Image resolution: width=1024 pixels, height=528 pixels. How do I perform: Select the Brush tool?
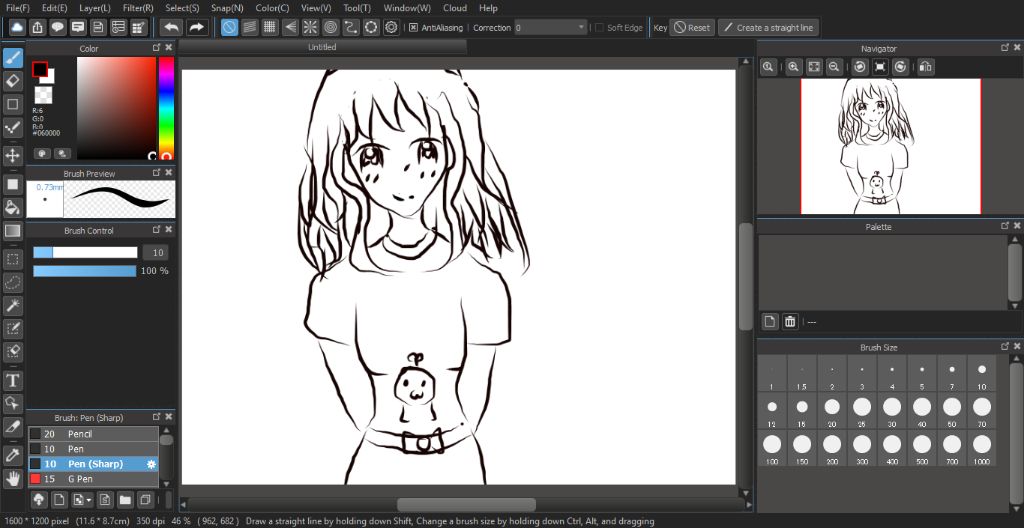click(12, 58)
